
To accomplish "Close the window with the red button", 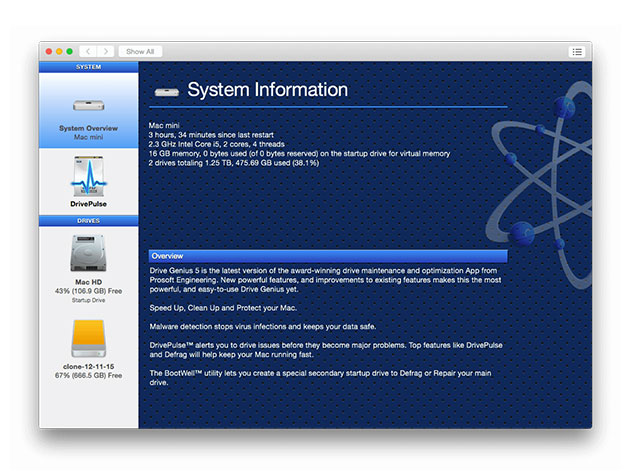I will (49, 51).
